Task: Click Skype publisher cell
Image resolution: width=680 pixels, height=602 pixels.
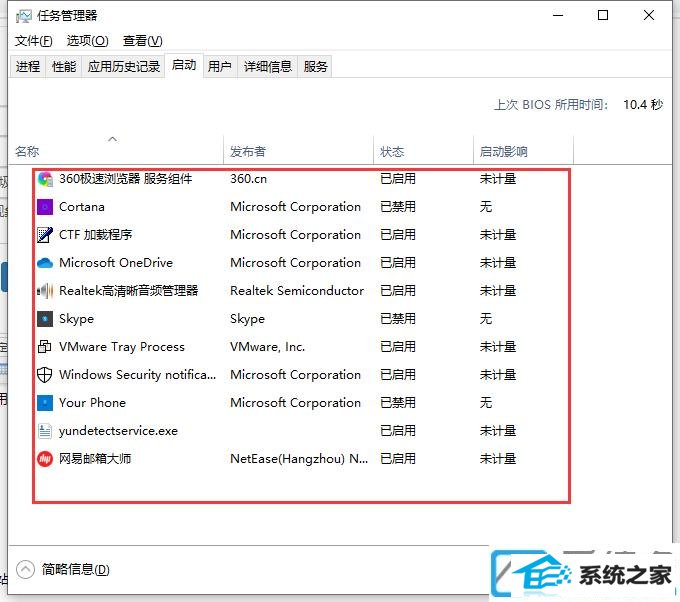Action: [x=247, y=319]
